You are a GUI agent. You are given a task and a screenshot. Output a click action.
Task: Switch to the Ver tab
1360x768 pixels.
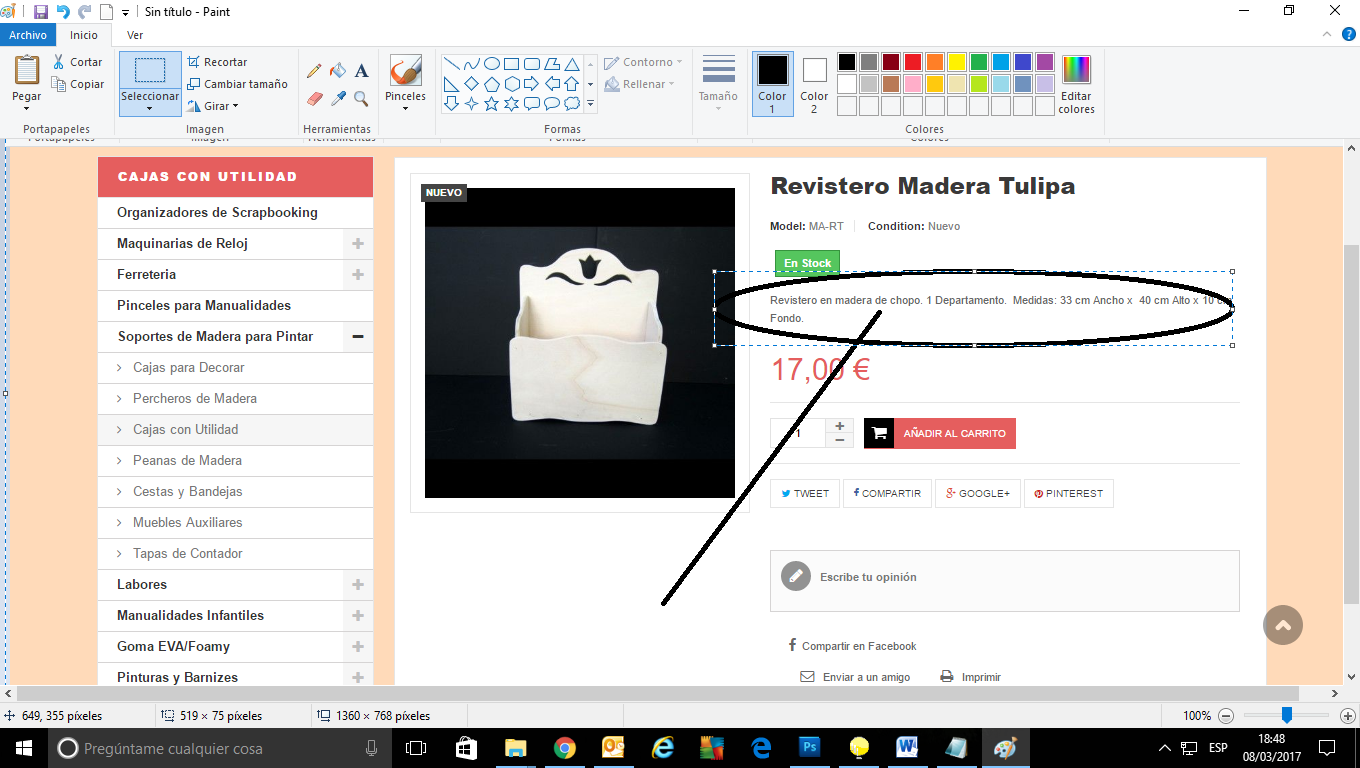click(135, 35)
